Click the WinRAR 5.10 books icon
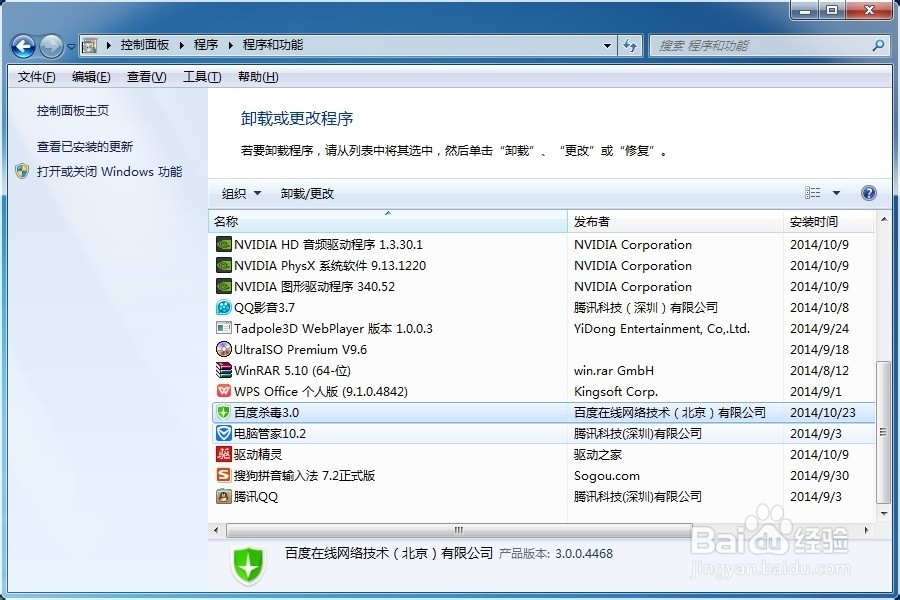This screenshot has width=900, height=600. coord(223,370)
